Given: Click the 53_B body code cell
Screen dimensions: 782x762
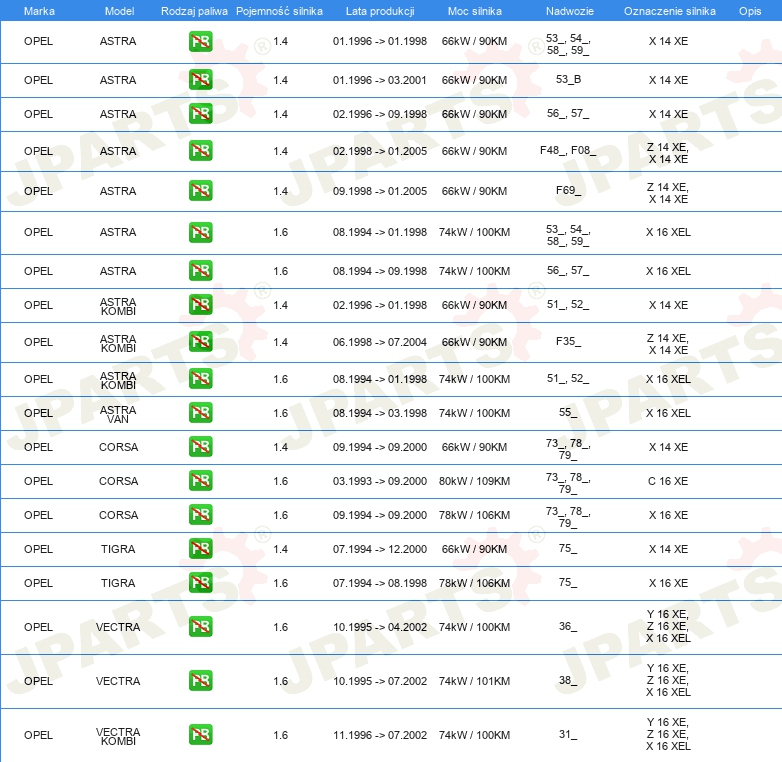Looking at the screenshot, I should coord(568,79).
